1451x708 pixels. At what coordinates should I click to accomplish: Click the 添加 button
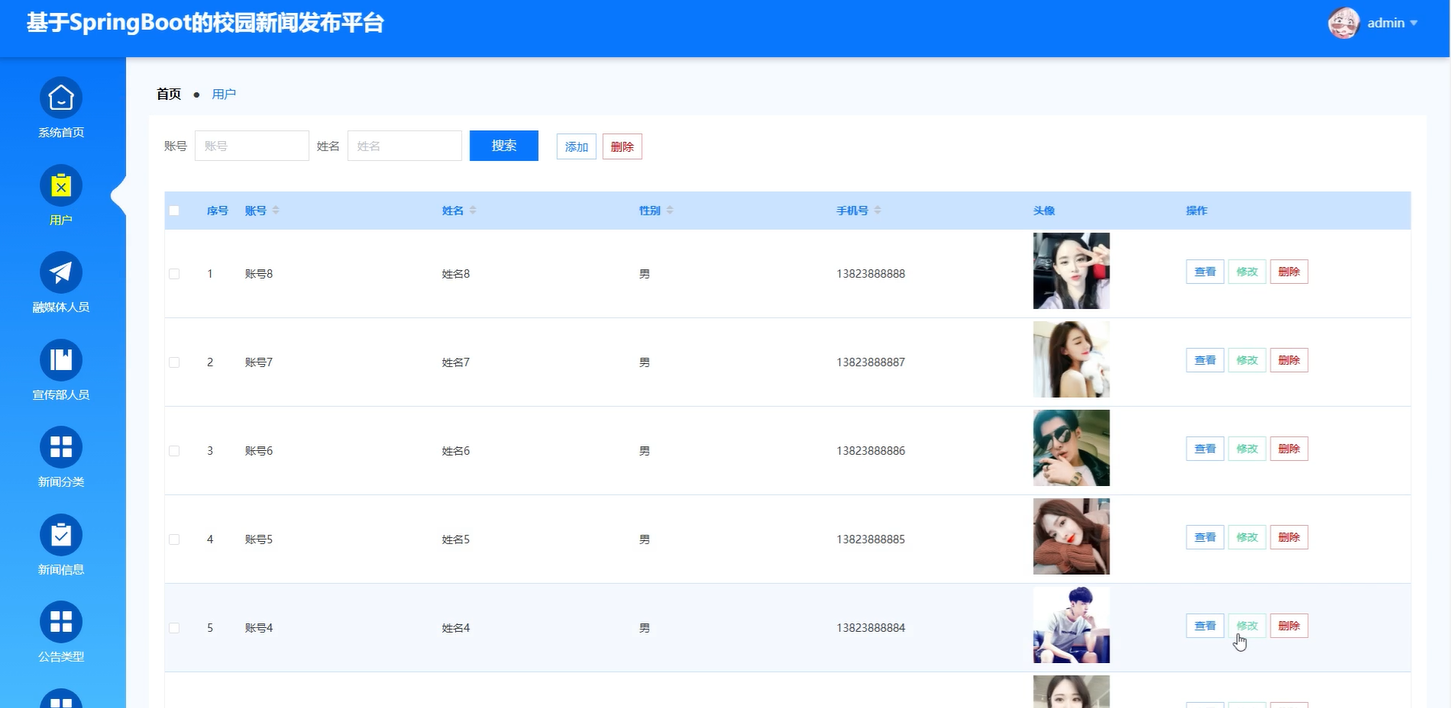(577, 147)
